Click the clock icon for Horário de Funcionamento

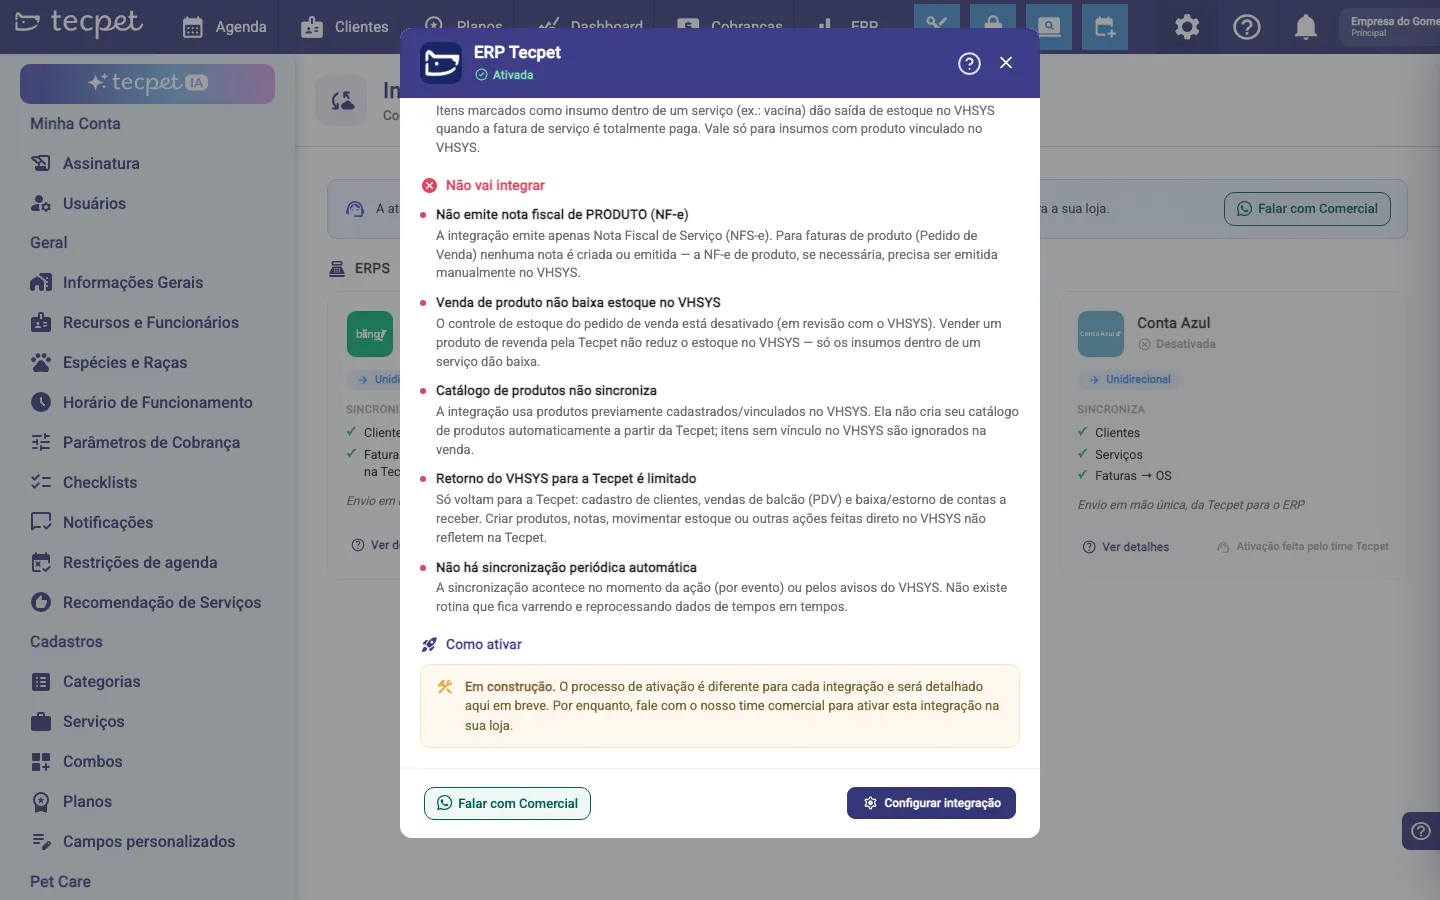[x=41, y=402]
